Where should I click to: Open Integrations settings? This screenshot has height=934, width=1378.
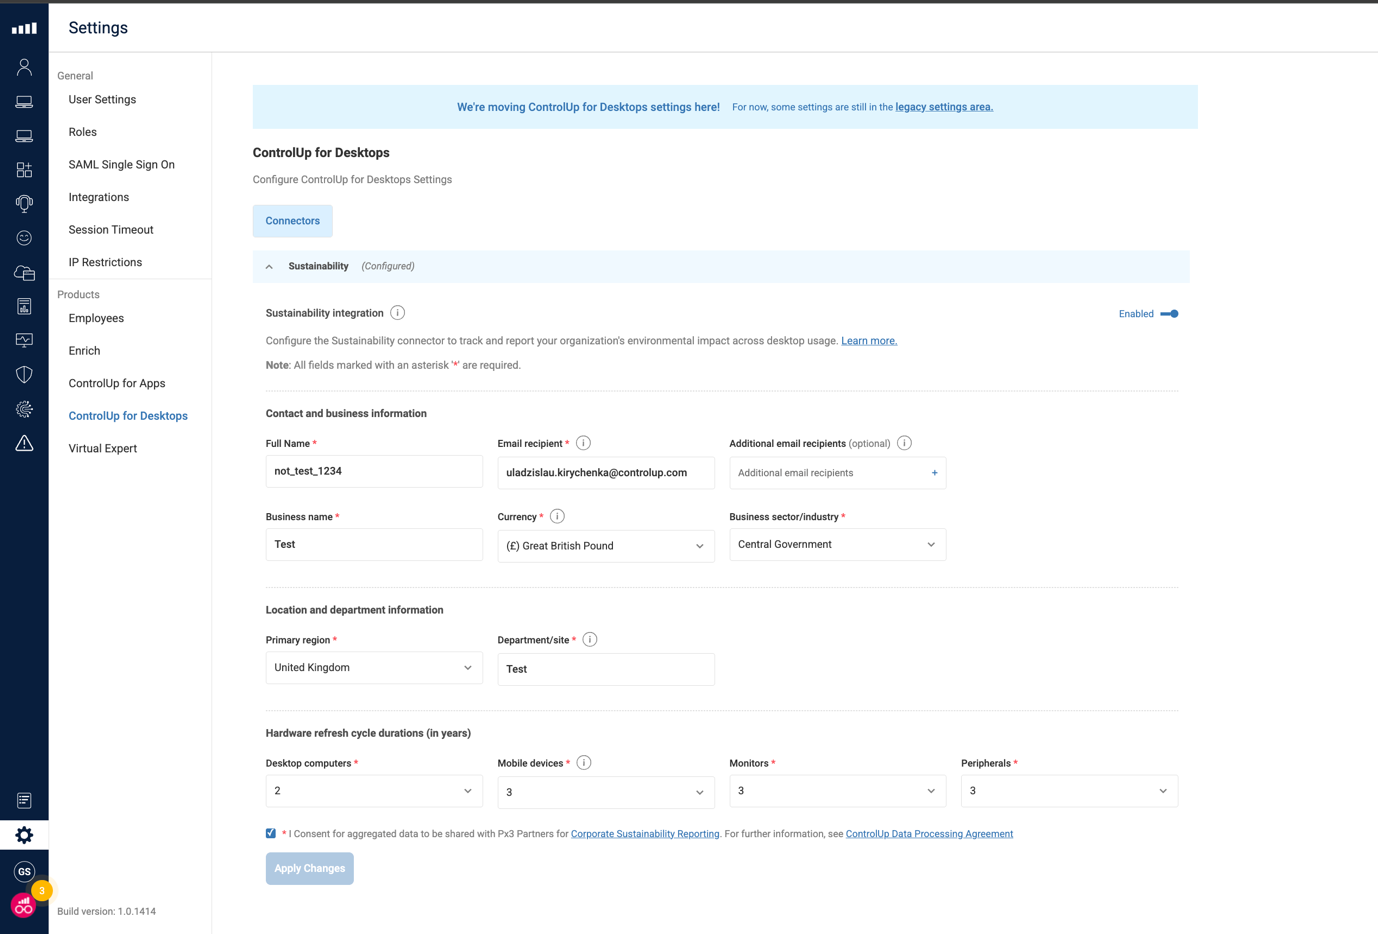click(x=98, y=197)
